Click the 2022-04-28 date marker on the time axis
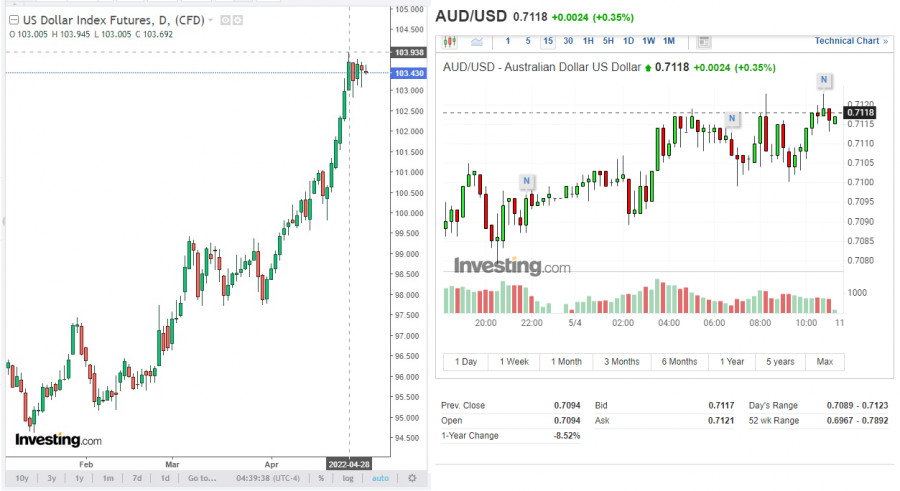Viewport: 900px width, 491px height. coord(349,463)
